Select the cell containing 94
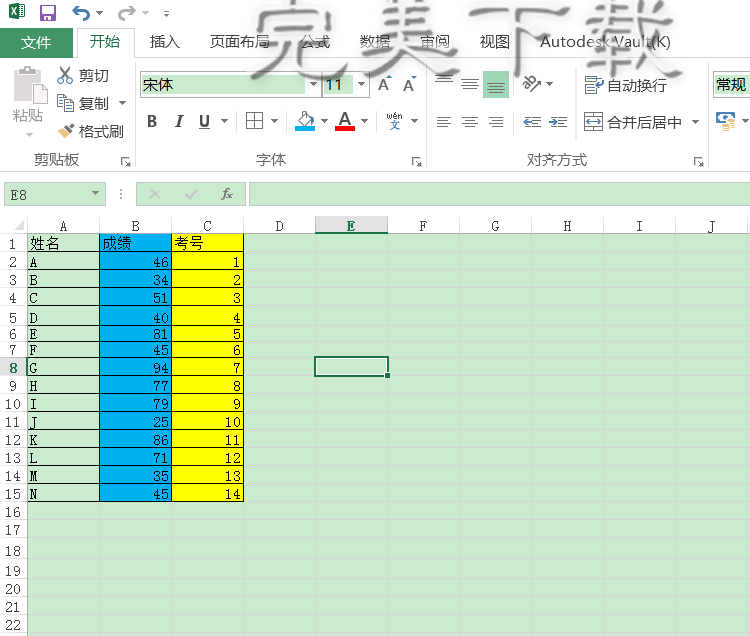 [135, 367]
